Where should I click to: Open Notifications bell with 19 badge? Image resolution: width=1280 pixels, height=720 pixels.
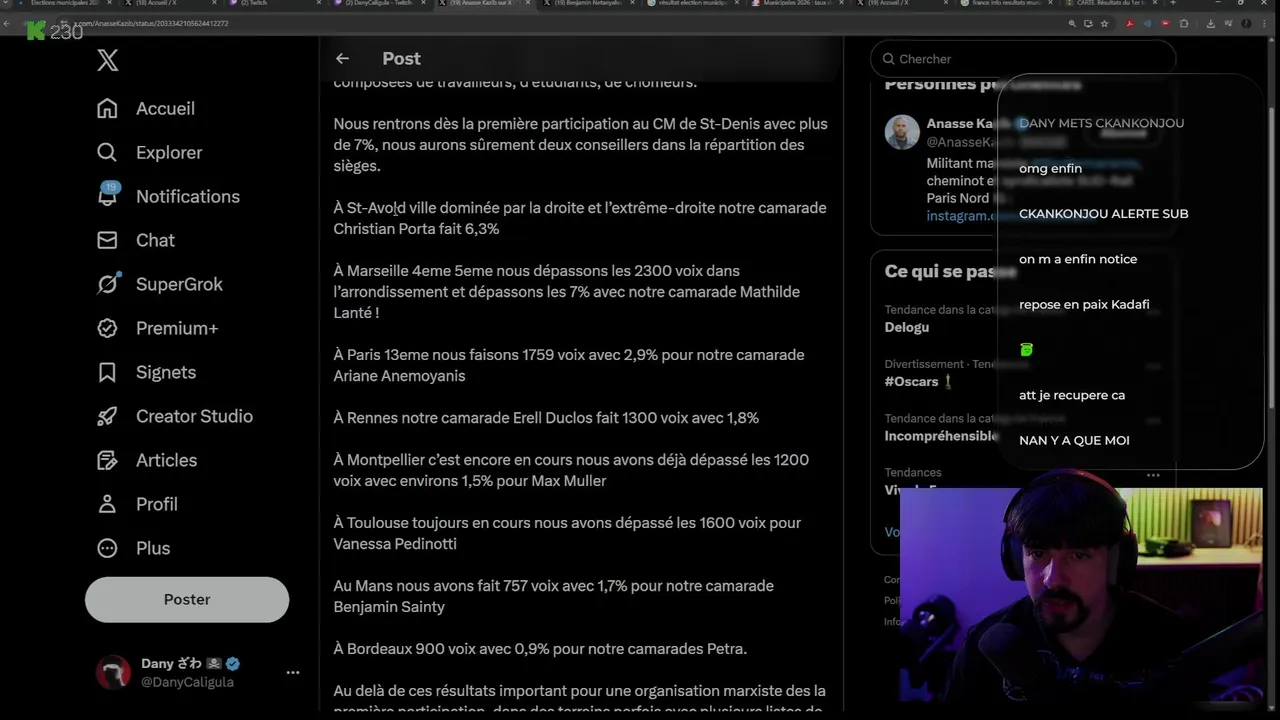click(x=108, y=195)
